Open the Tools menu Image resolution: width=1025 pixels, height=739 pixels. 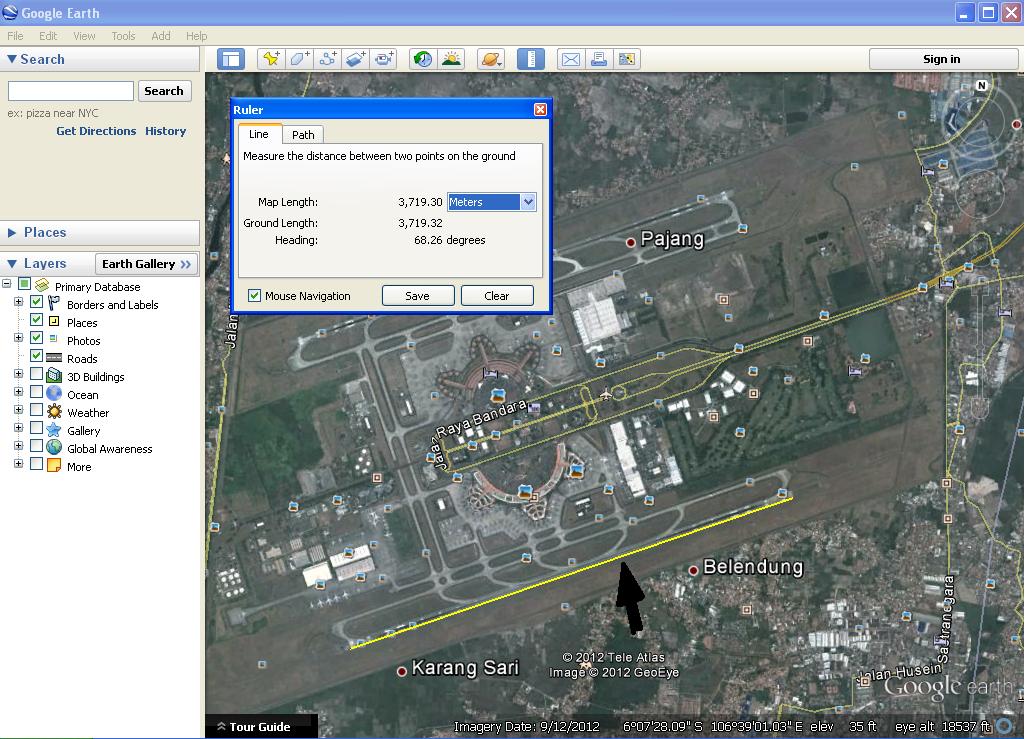(x=123, y=36)
